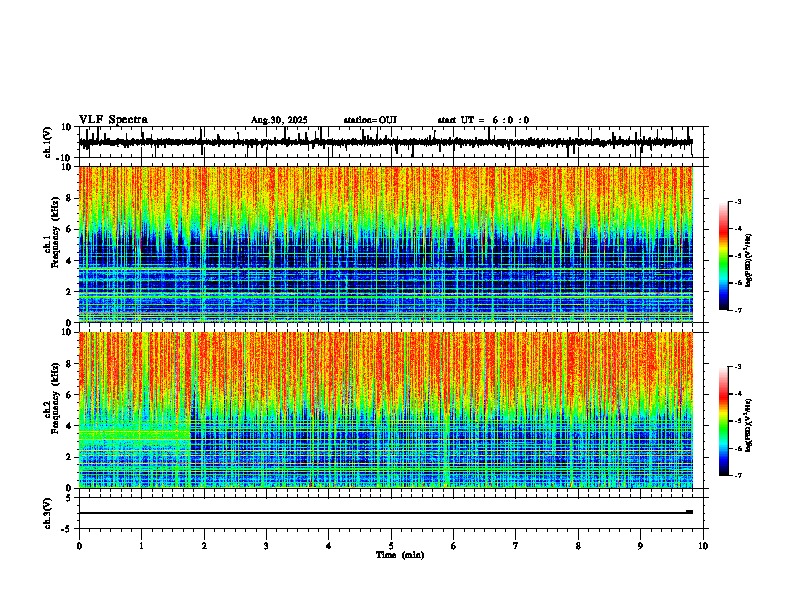
Task: Click the ch.1 voltage waveform trace
Action: pyautogui.click(x=385, y=142)
